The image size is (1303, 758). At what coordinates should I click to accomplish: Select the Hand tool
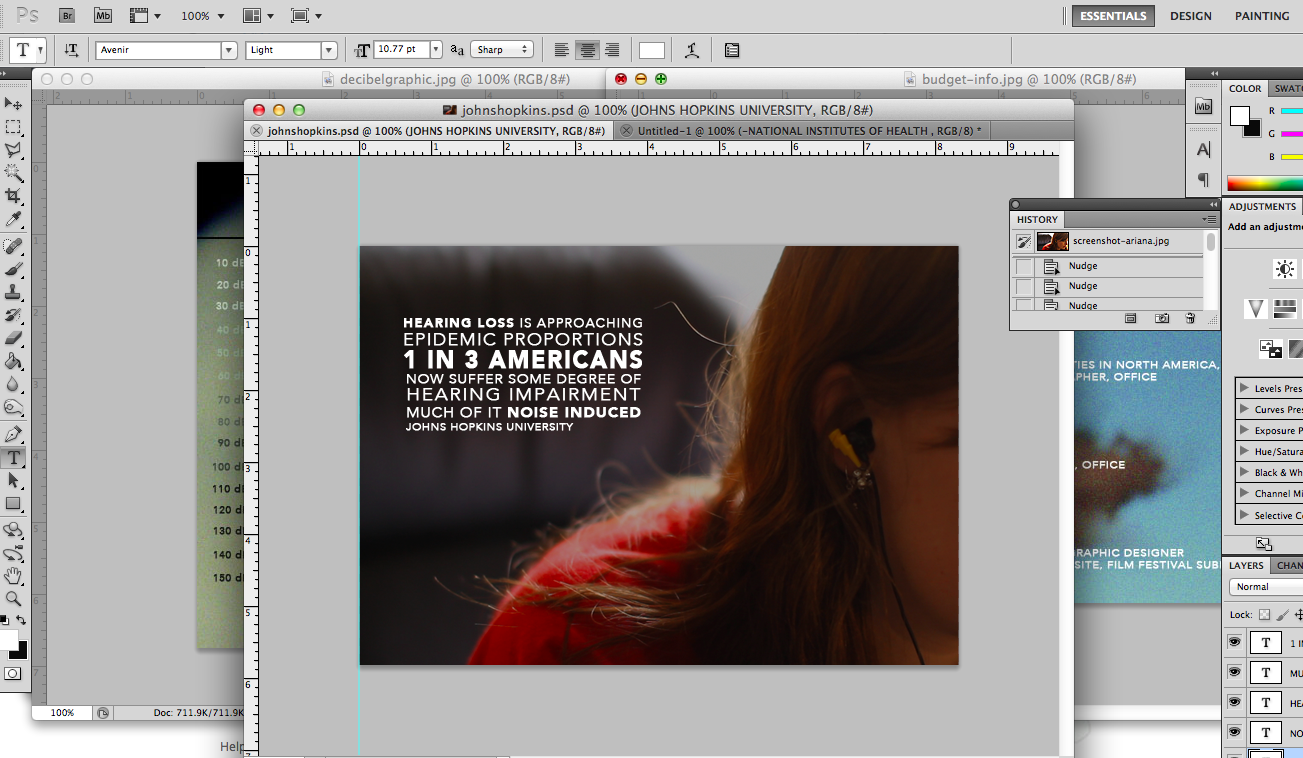pos(14,575)
